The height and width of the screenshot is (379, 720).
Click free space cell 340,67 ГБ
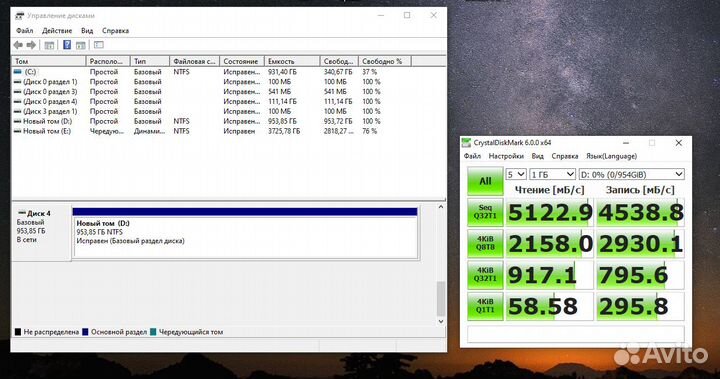(338, 72)
